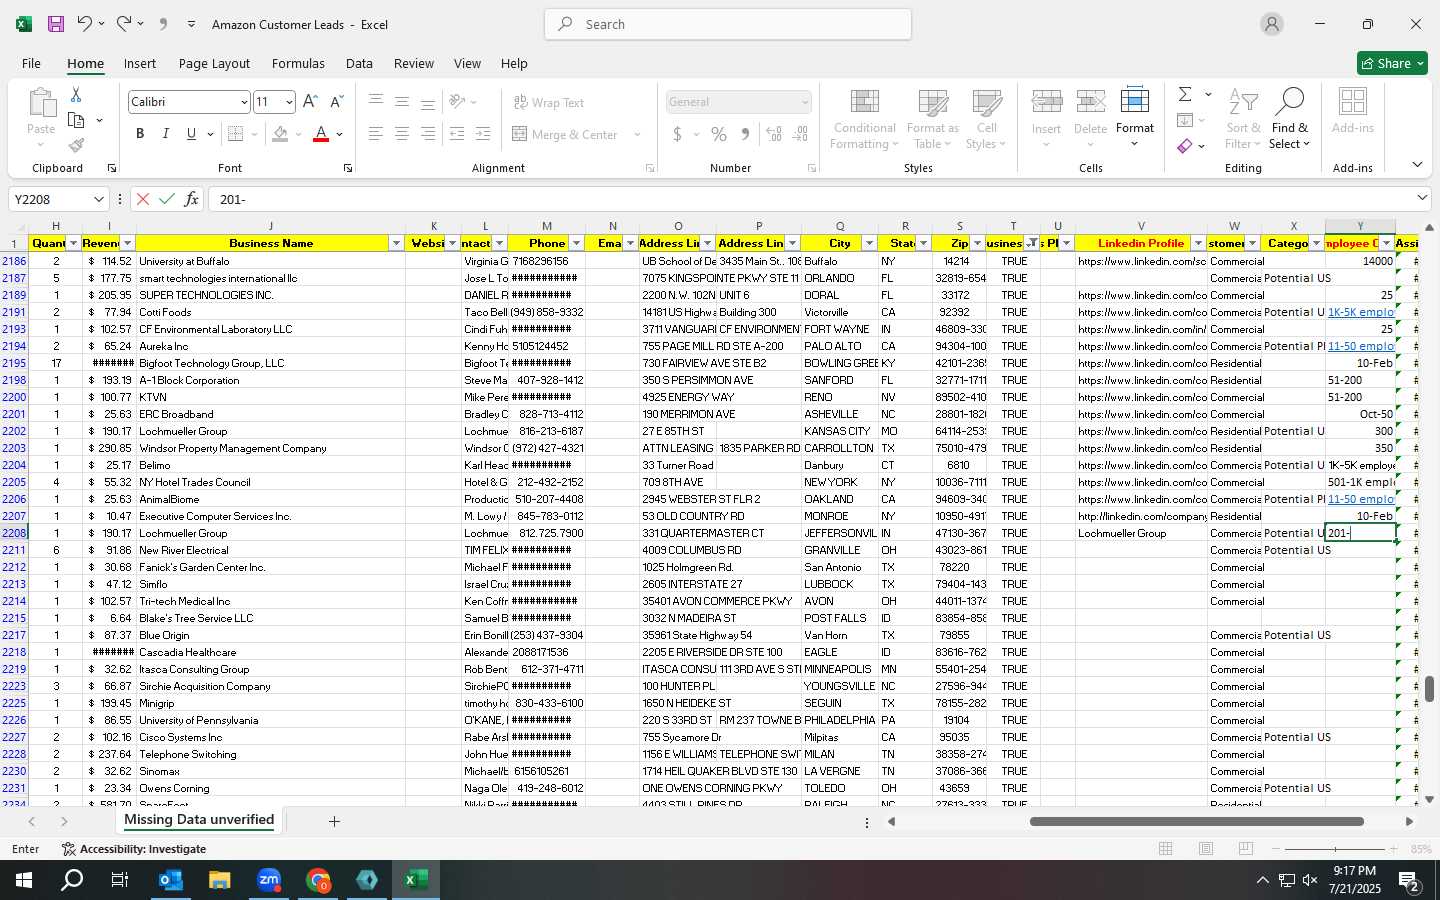The height and width of the screenshot is (900, 1440).
Task: Open the Format cells menu
Action: tap(1134, 118)
